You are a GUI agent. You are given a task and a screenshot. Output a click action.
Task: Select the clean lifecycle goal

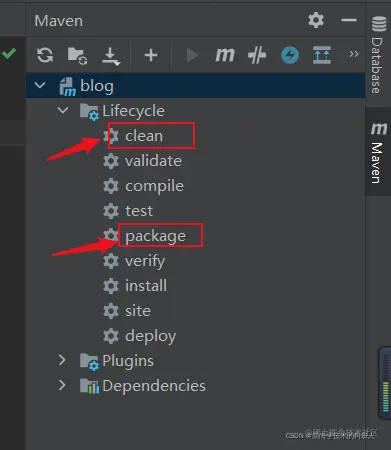144,136
